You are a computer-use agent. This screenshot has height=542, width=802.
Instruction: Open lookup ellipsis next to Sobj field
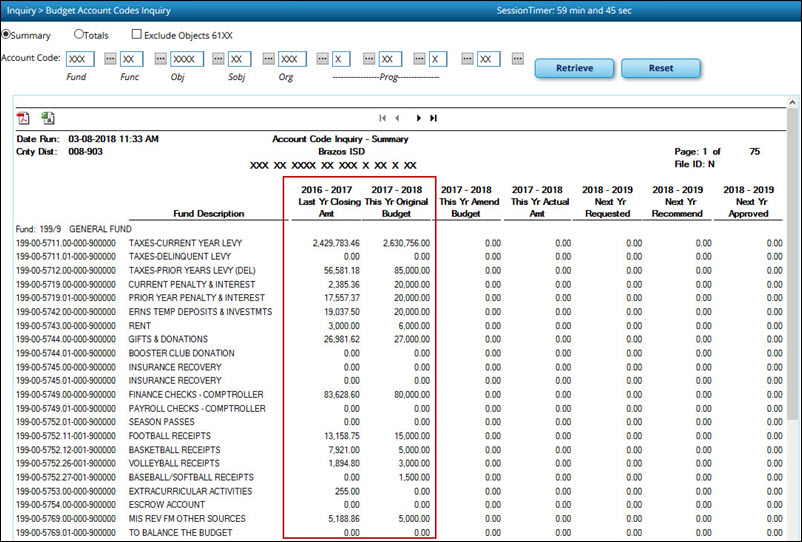[x=267, y=59]
